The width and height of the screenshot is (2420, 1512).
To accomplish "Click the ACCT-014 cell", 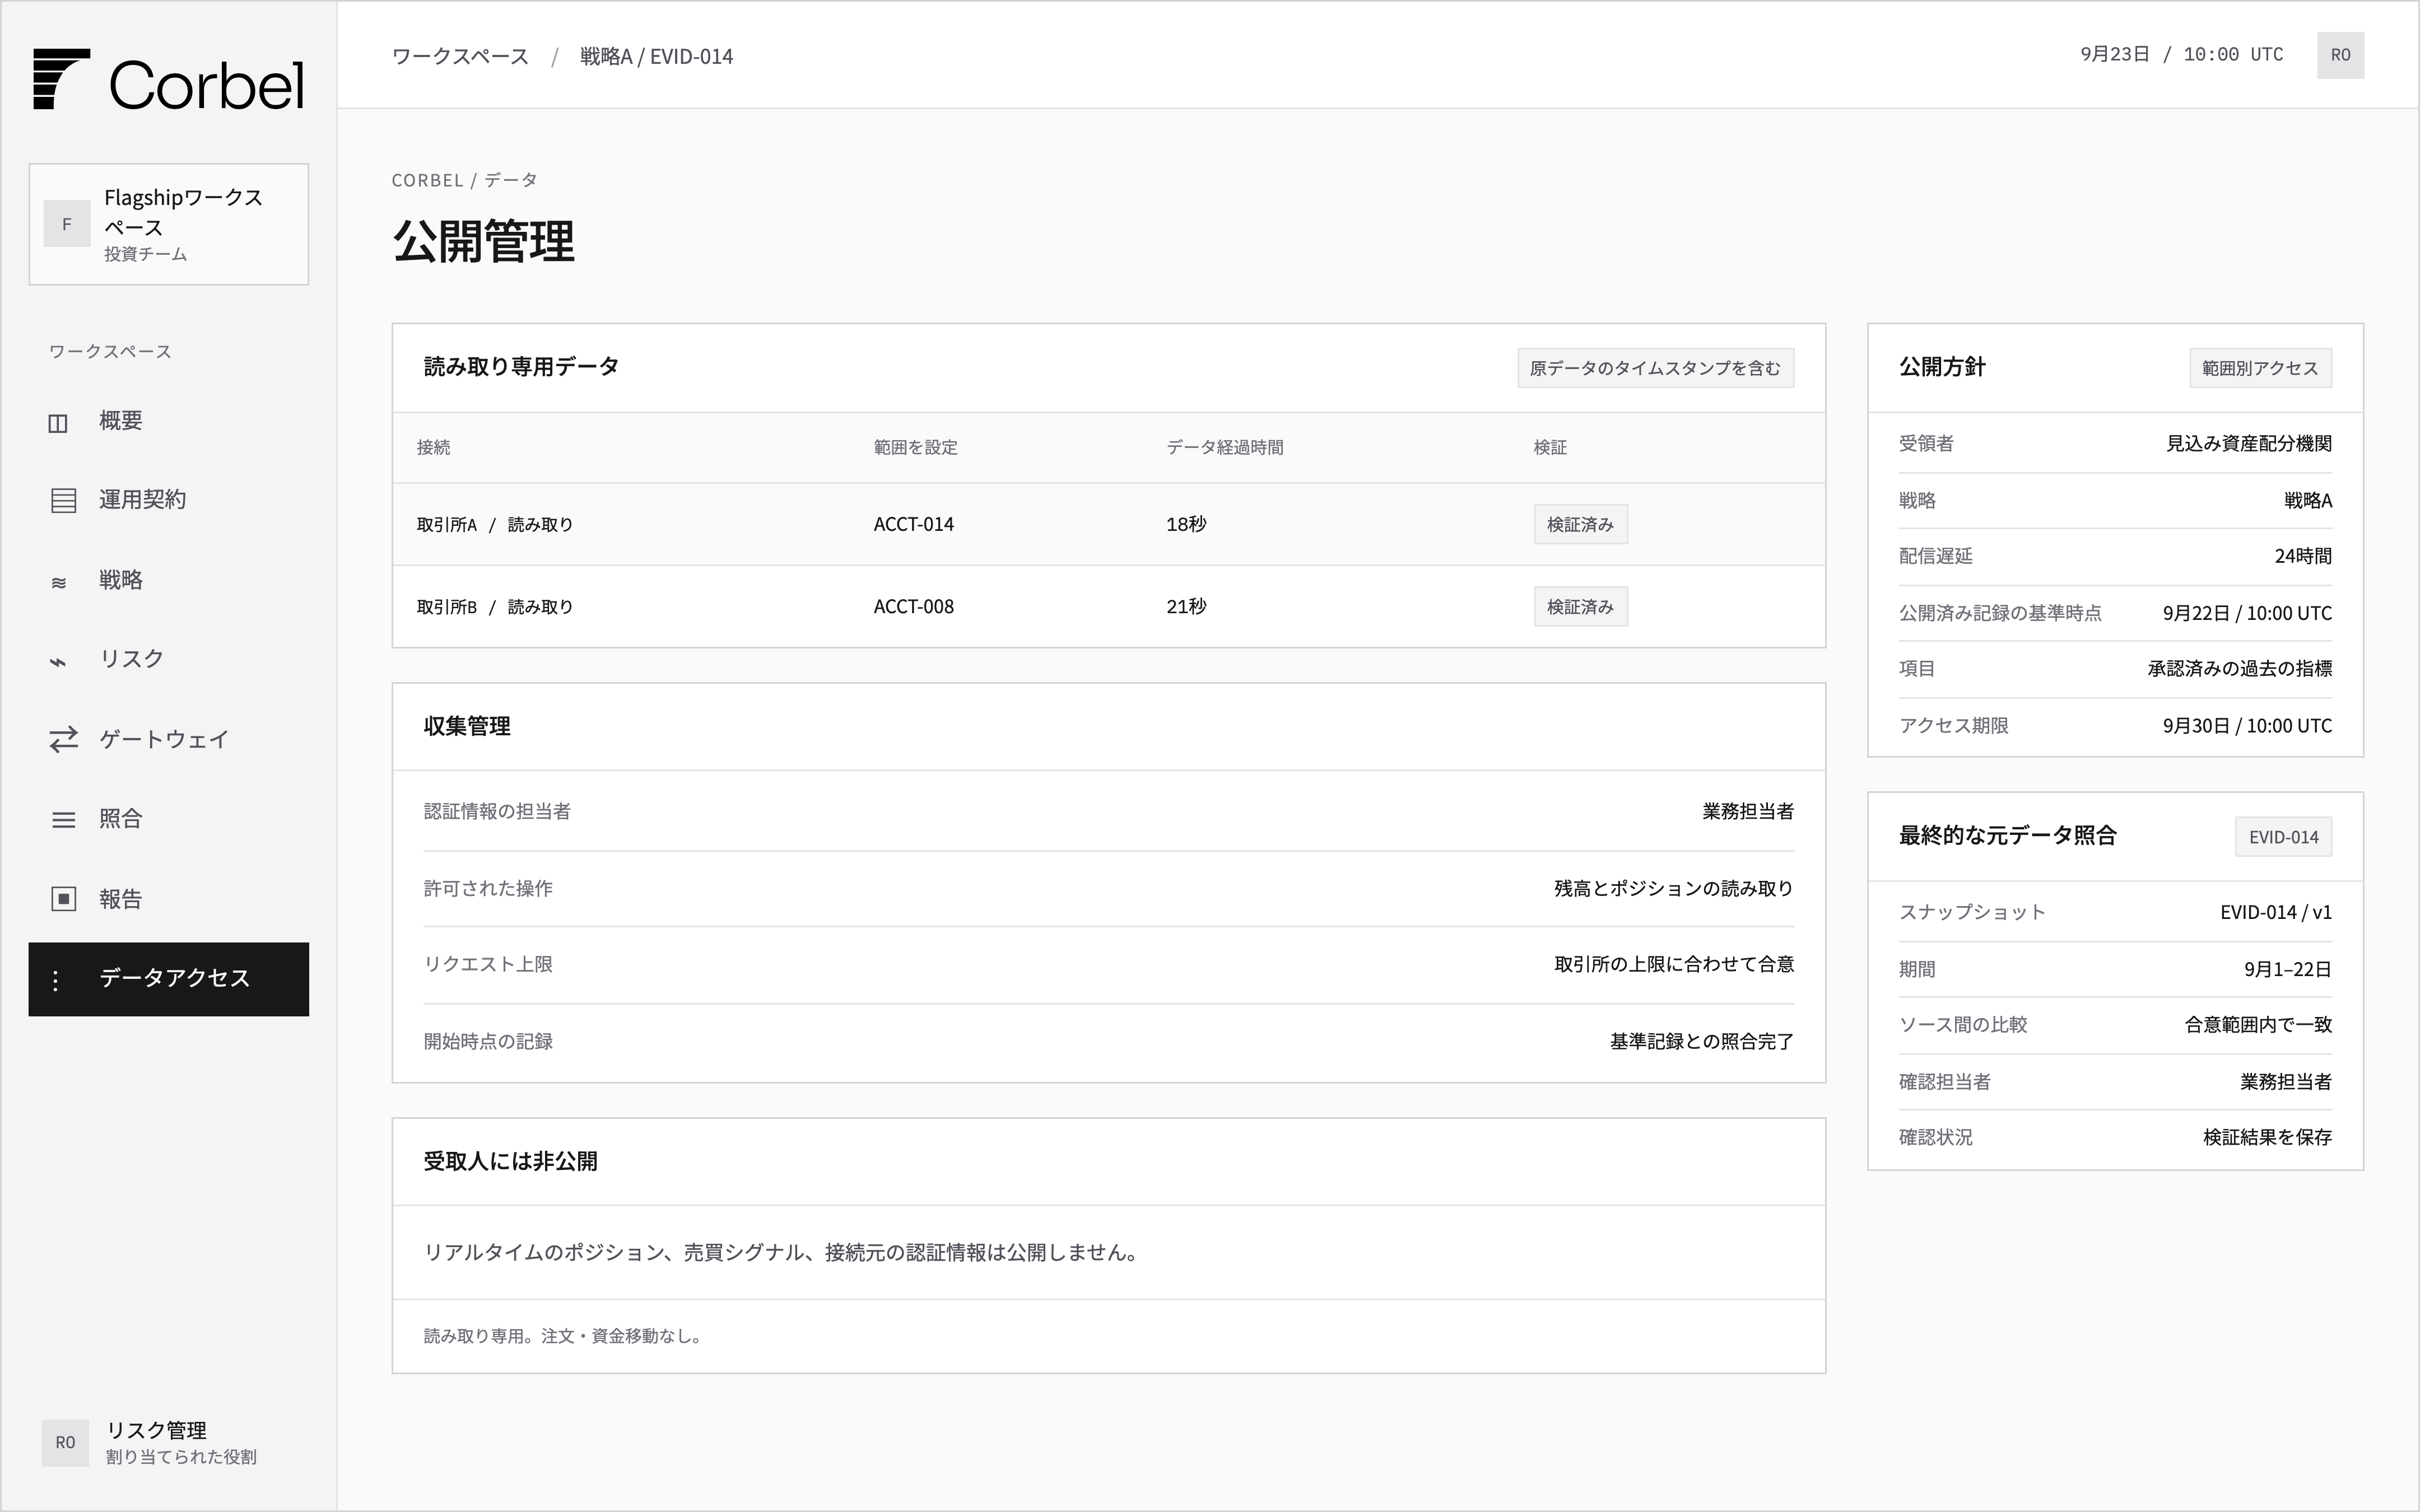I will click(x=913, y=525).
